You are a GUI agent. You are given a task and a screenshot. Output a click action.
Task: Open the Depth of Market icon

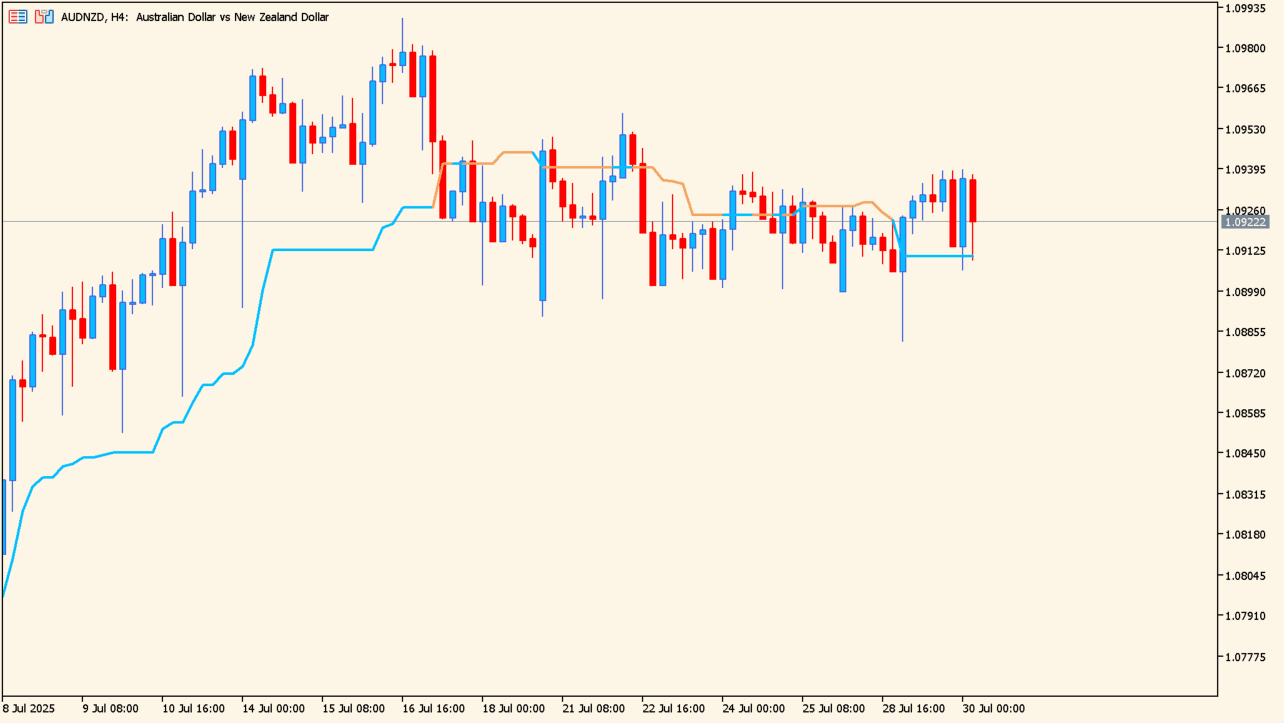click(18, 17)
